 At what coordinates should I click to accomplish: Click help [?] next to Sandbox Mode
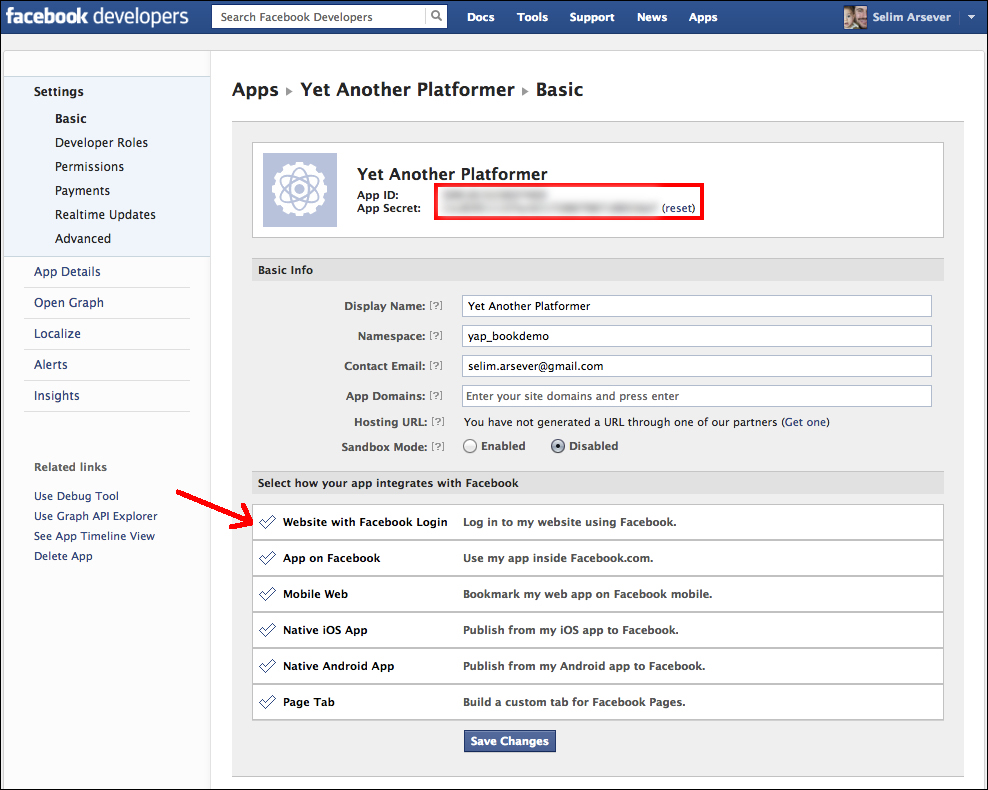pos(438,446)
